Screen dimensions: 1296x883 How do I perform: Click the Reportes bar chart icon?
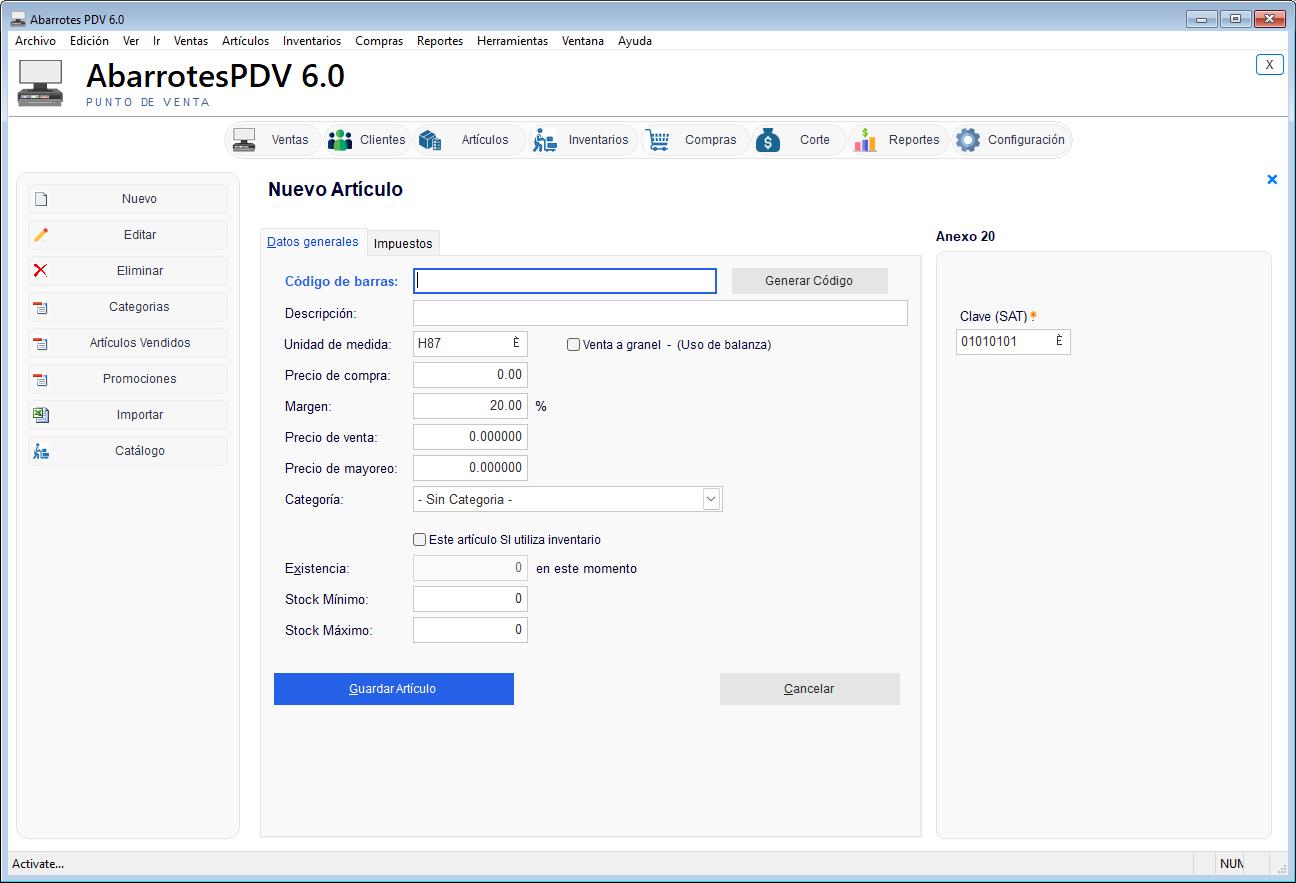865,140
